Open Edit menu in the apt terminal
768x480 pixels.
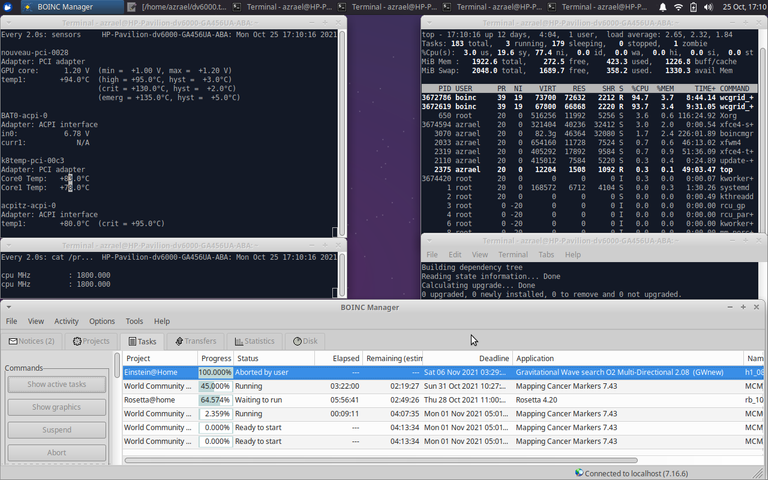click(455, 255)
